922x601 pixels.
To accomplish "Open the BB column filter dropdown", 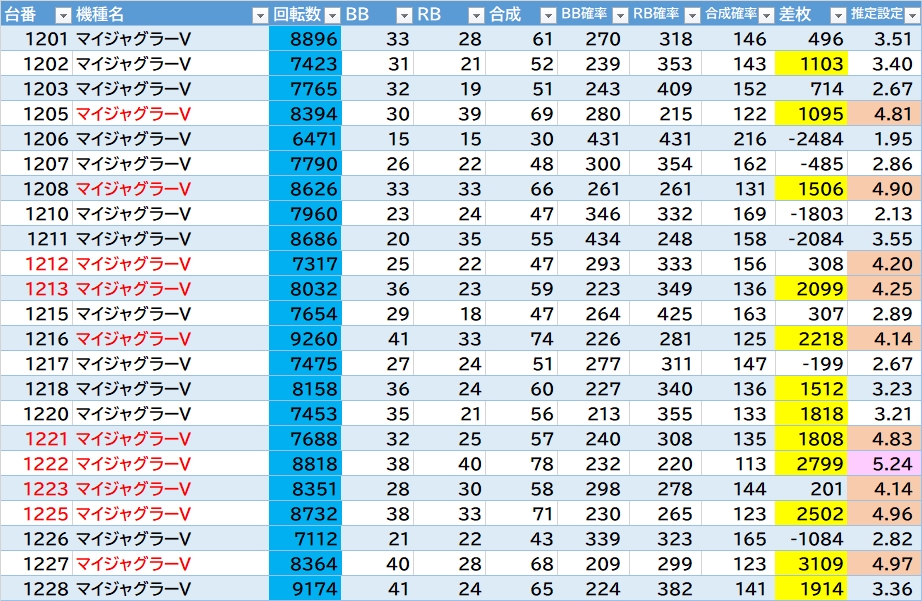I will (x=403, y=15).
